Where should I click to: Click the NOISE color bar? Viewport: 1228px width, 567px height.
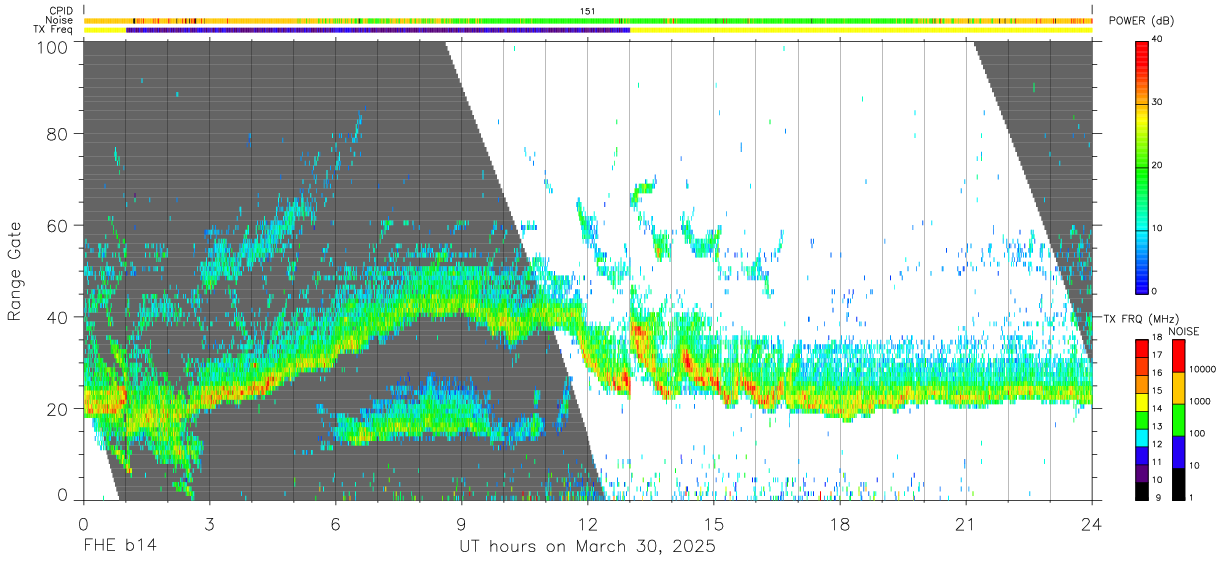point(1178,419)
